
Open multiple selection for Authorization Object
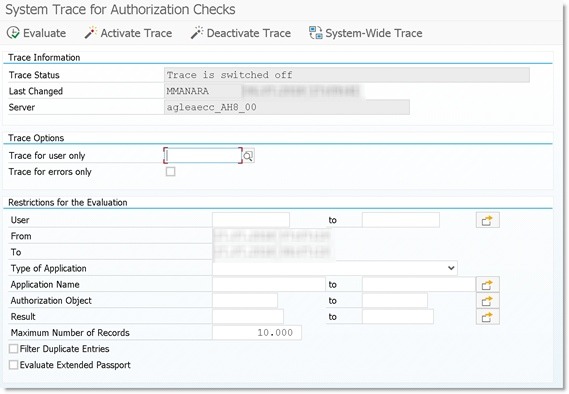[487, 301]
